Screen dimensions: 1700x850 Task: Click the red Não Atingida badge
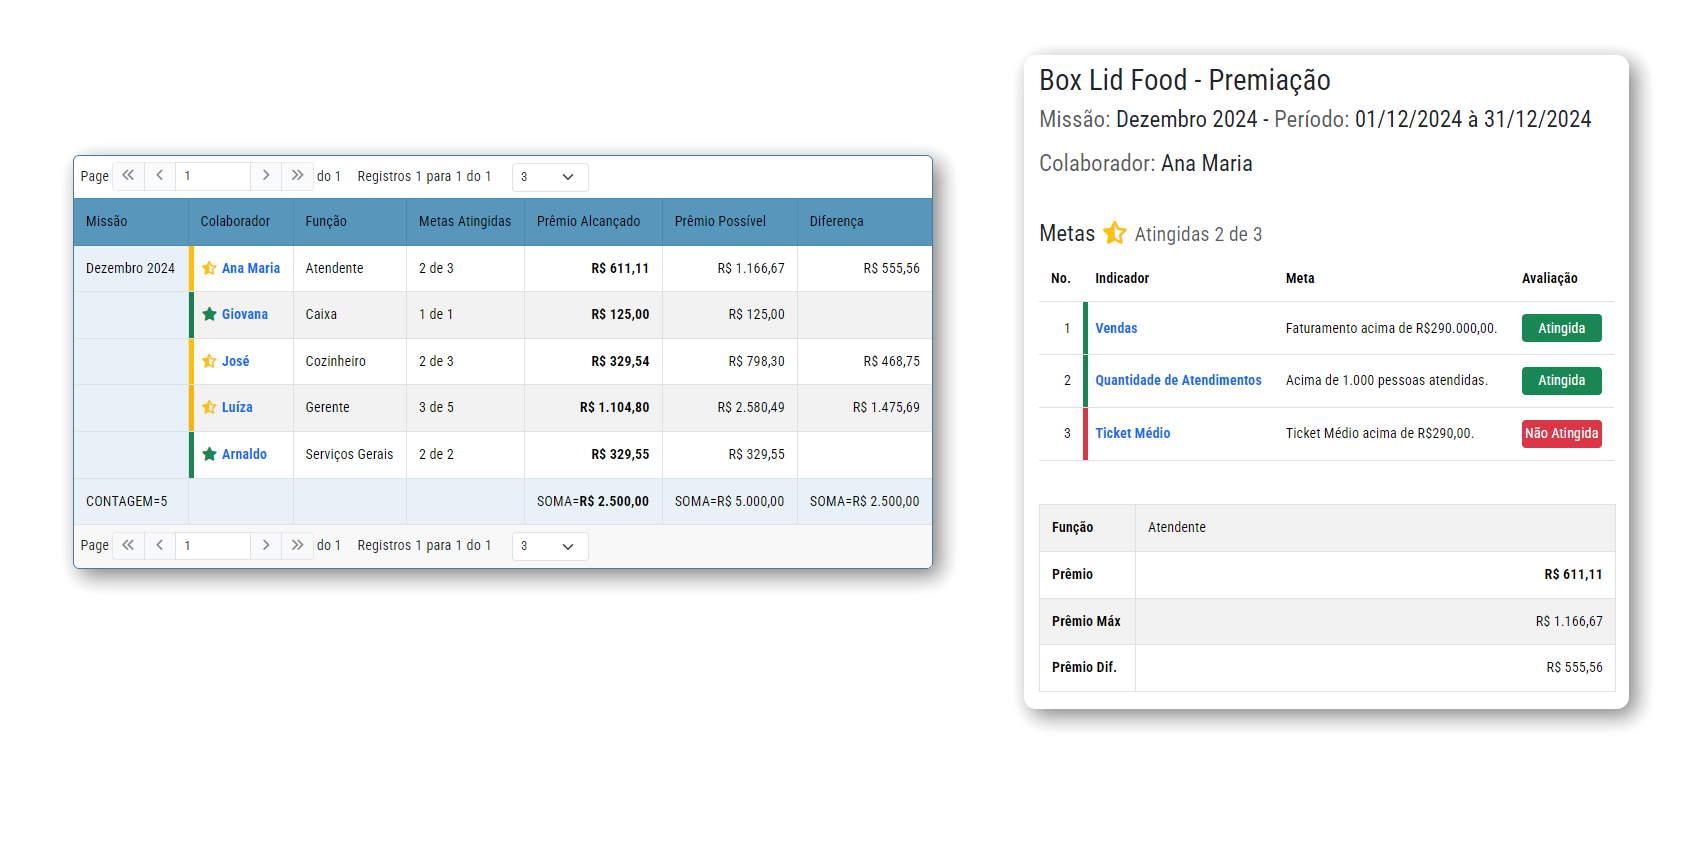pyautogui.click(x=1560, y=433)
